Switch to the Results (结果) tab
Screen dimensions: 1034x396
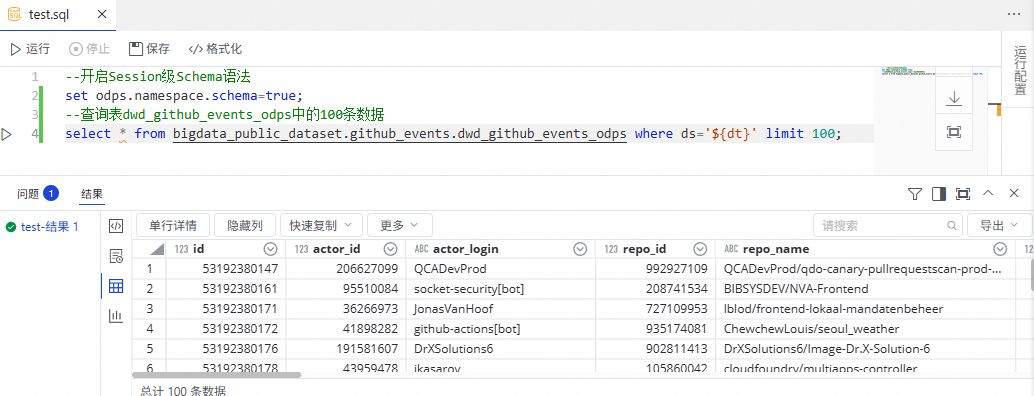pyautogui.click(x=92, y=194)
